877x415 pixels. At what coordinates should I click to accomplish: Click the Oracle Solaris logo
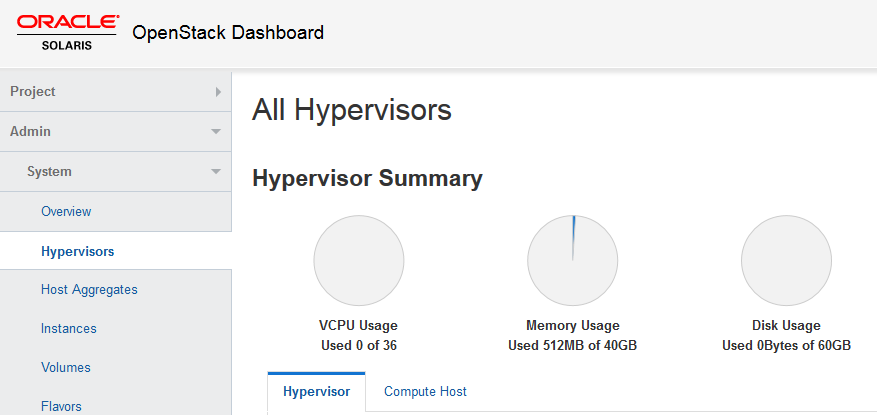click(68, 32)
